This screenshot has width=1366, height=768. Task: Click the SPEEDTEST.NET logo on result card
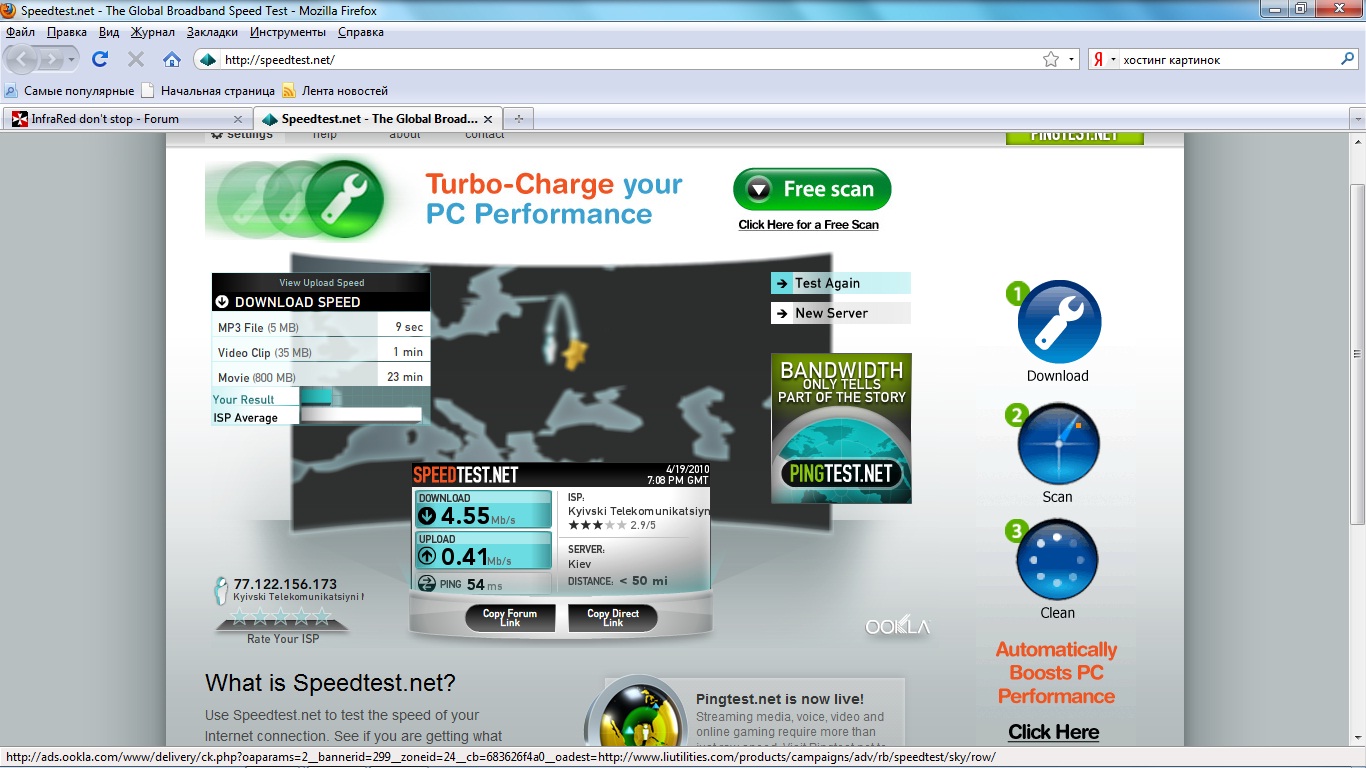coord(466,474)
